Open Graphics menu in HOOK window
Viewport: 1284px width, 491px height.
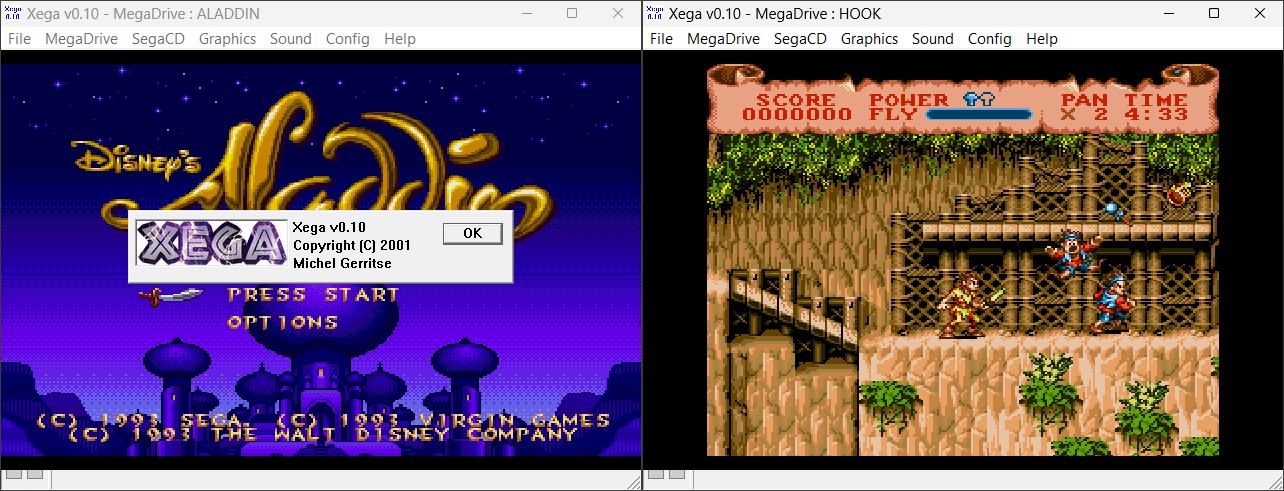869,39
